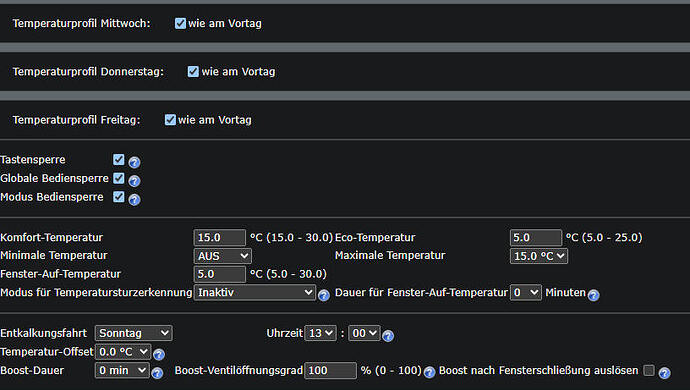
Task: Click the 'Temperaturprofil Donnerstag:' label
Action: [x=88, y=71]
